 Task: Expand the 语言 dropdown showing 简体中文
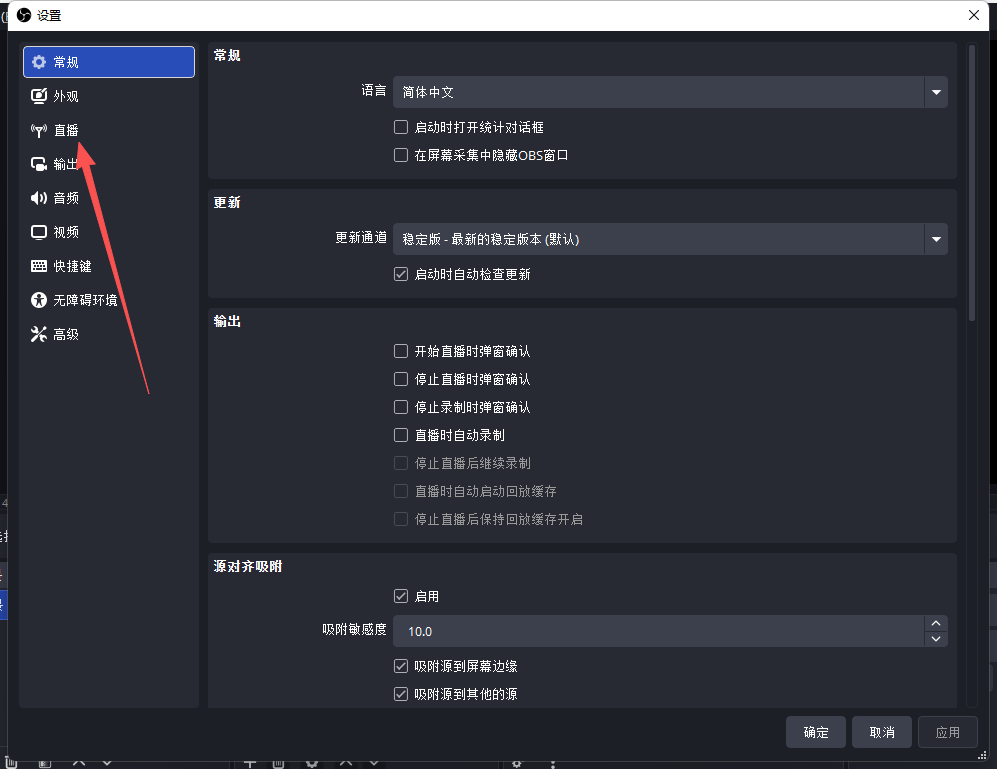[669, 92]
